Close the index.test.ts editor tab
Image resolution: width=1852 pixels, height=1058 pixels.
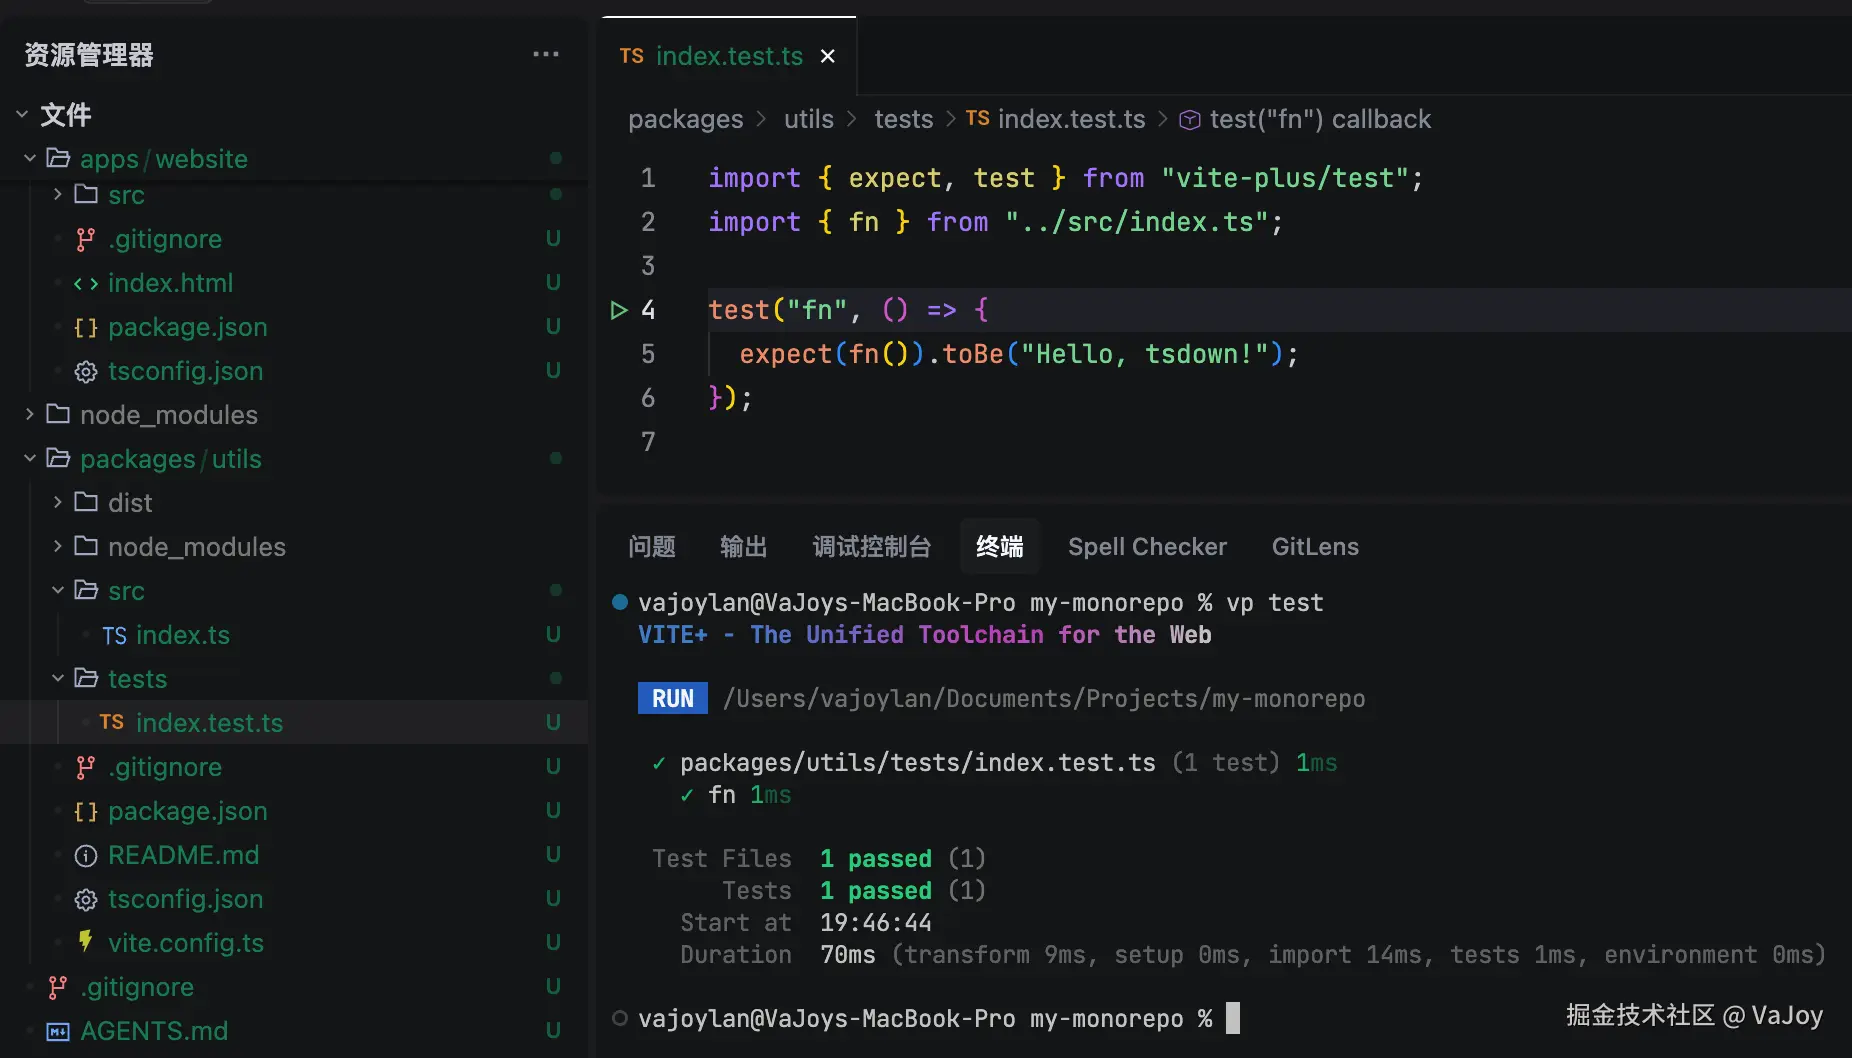click(828, 56)
